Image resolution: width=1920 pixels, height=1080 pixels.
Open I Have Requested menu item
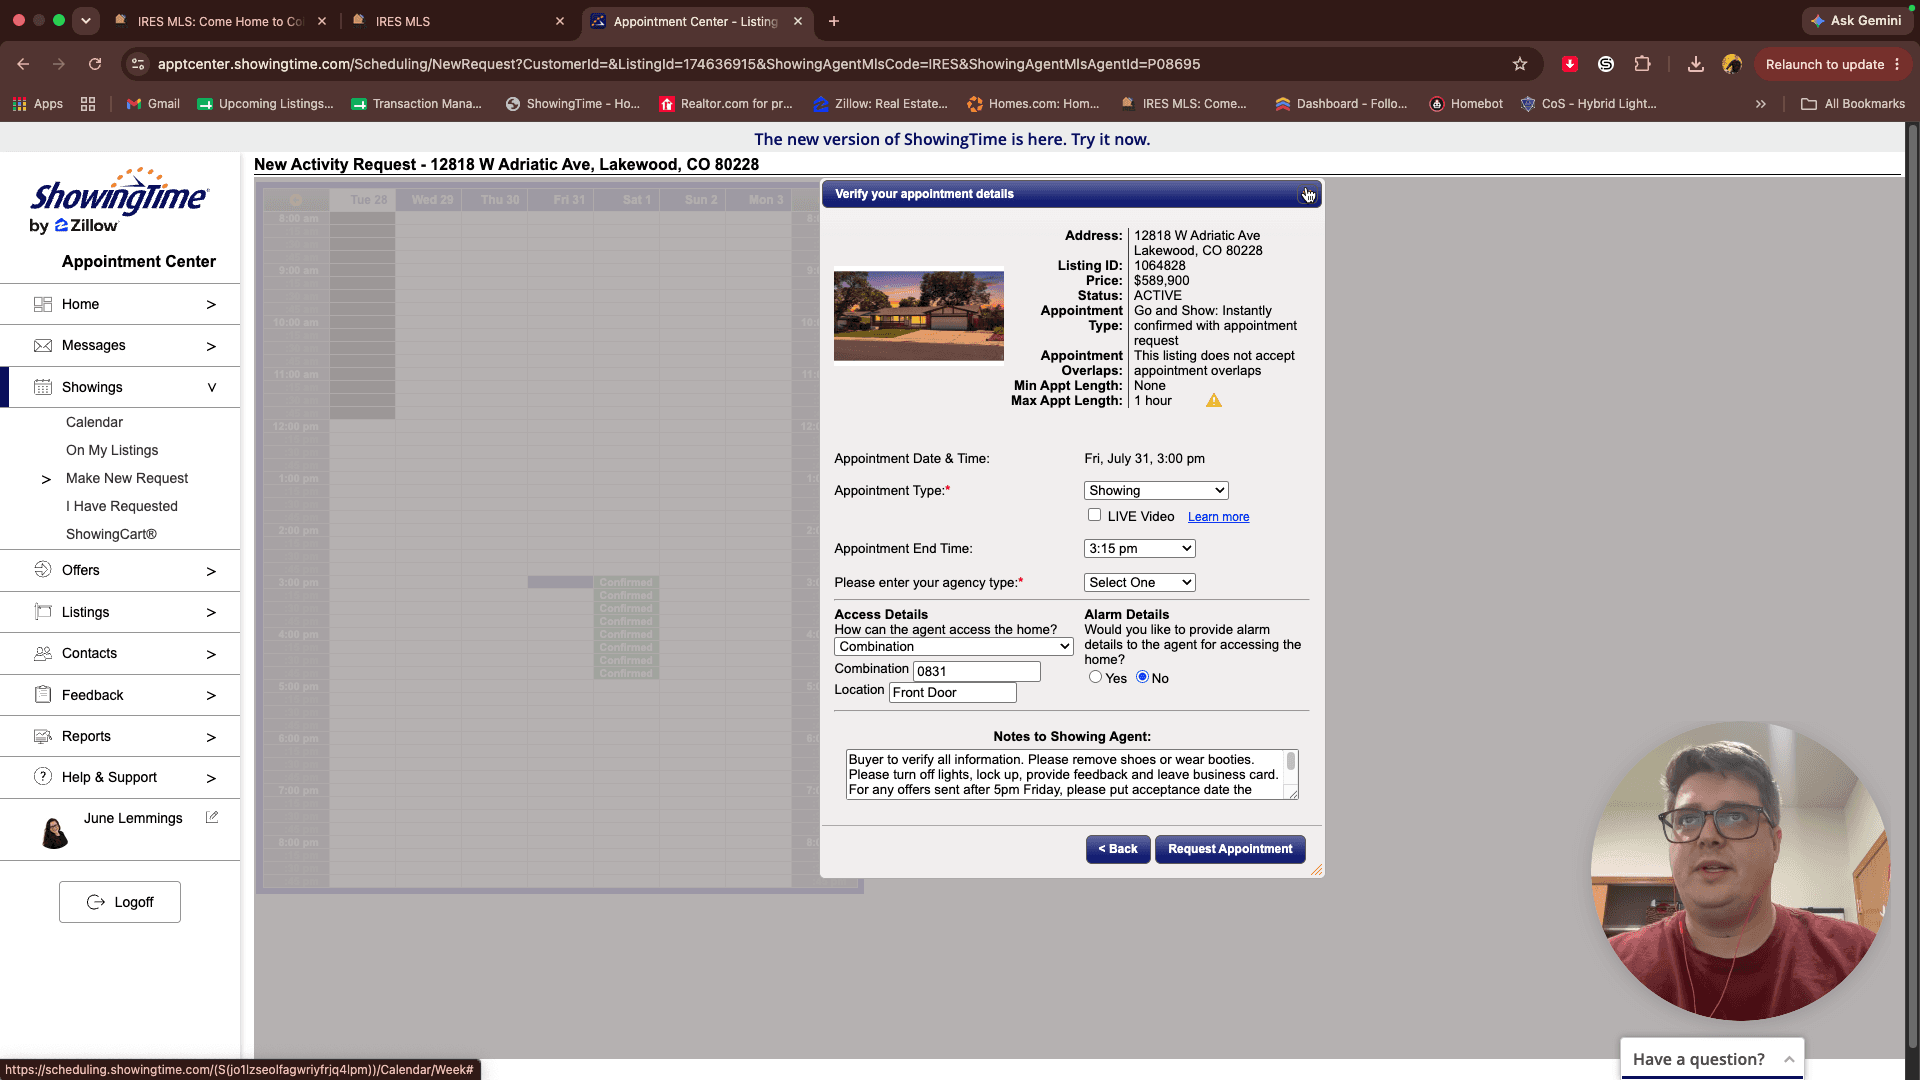[122, 506]
